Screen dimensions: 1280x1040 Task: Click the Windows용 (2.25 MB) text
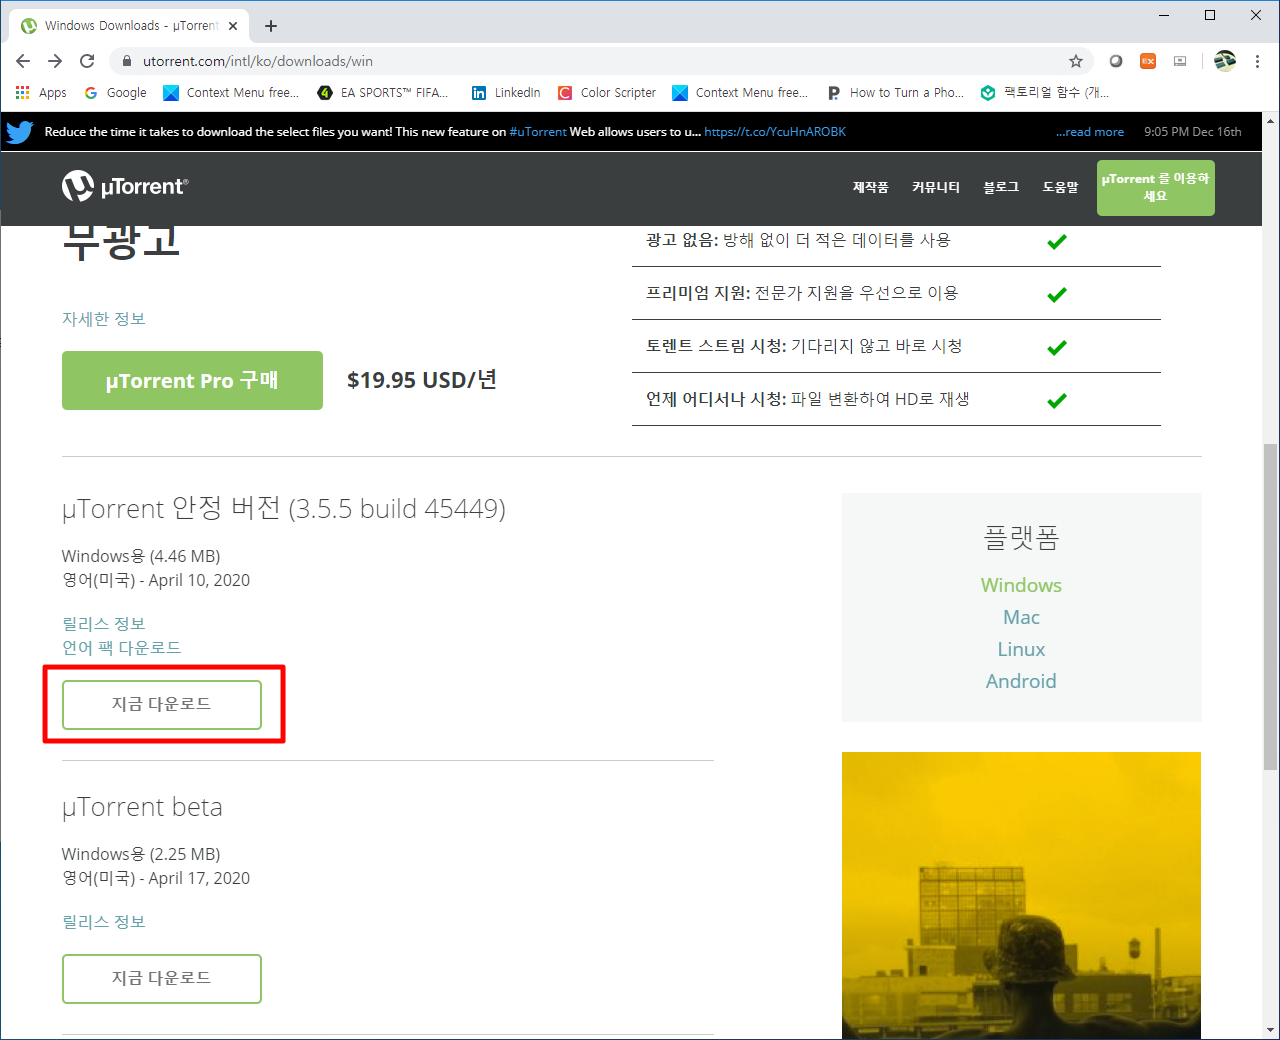pyautogui.click(x=141, y=854)
